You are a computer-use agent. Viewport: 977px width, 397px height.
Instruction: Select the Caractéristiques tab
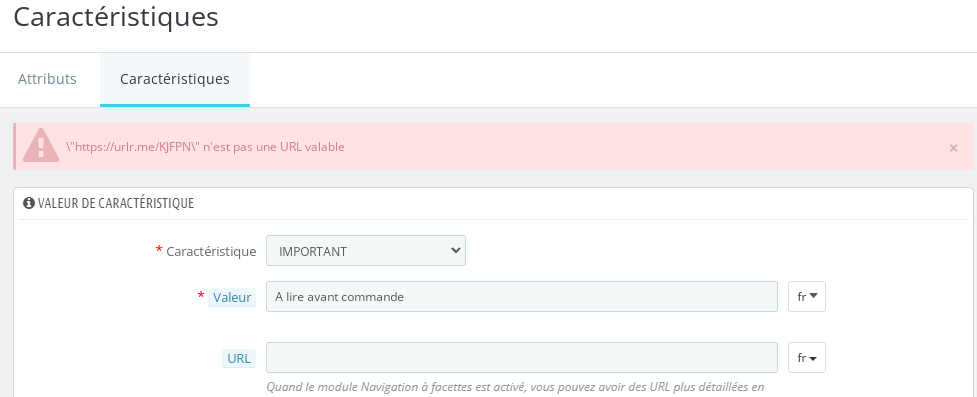click(x=174, y=79)
